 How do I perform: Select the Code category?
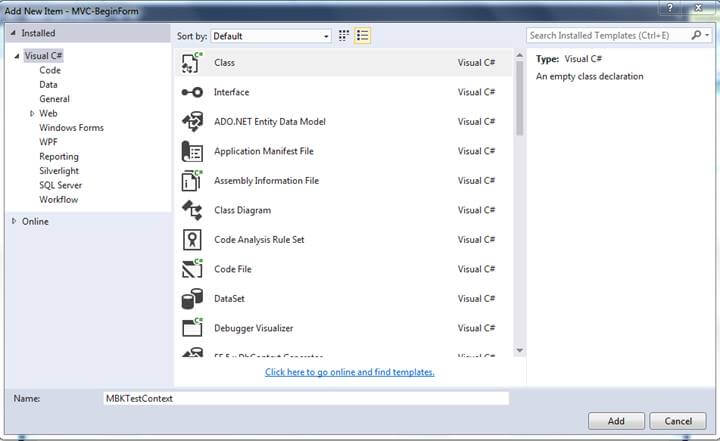click(x=50, y=70)
